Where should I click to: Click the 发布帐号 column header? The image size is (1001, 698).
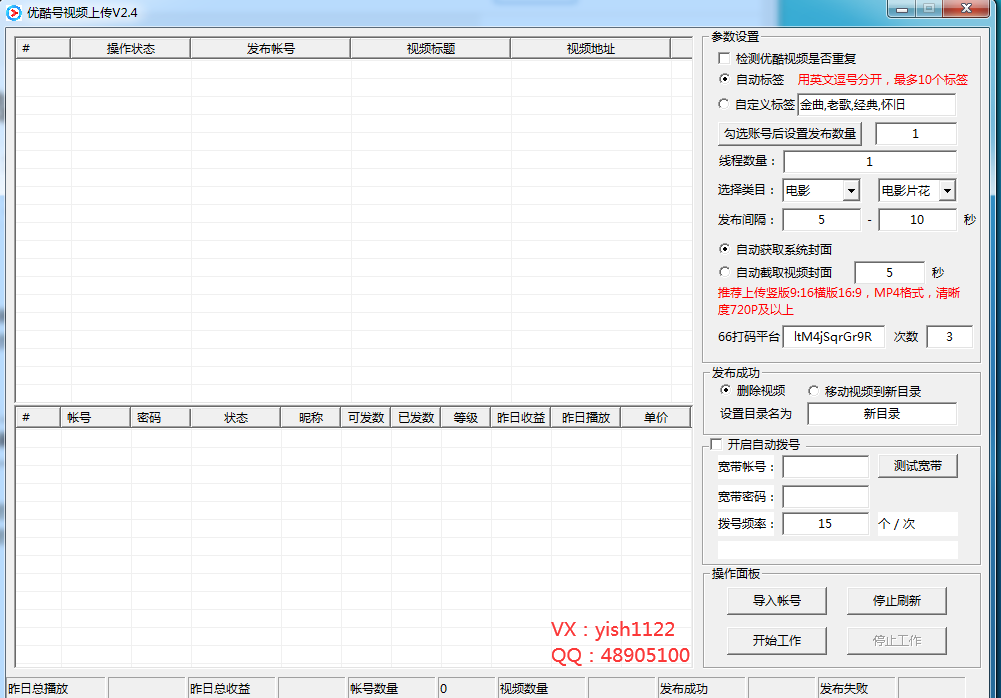[x=271, y=49]
